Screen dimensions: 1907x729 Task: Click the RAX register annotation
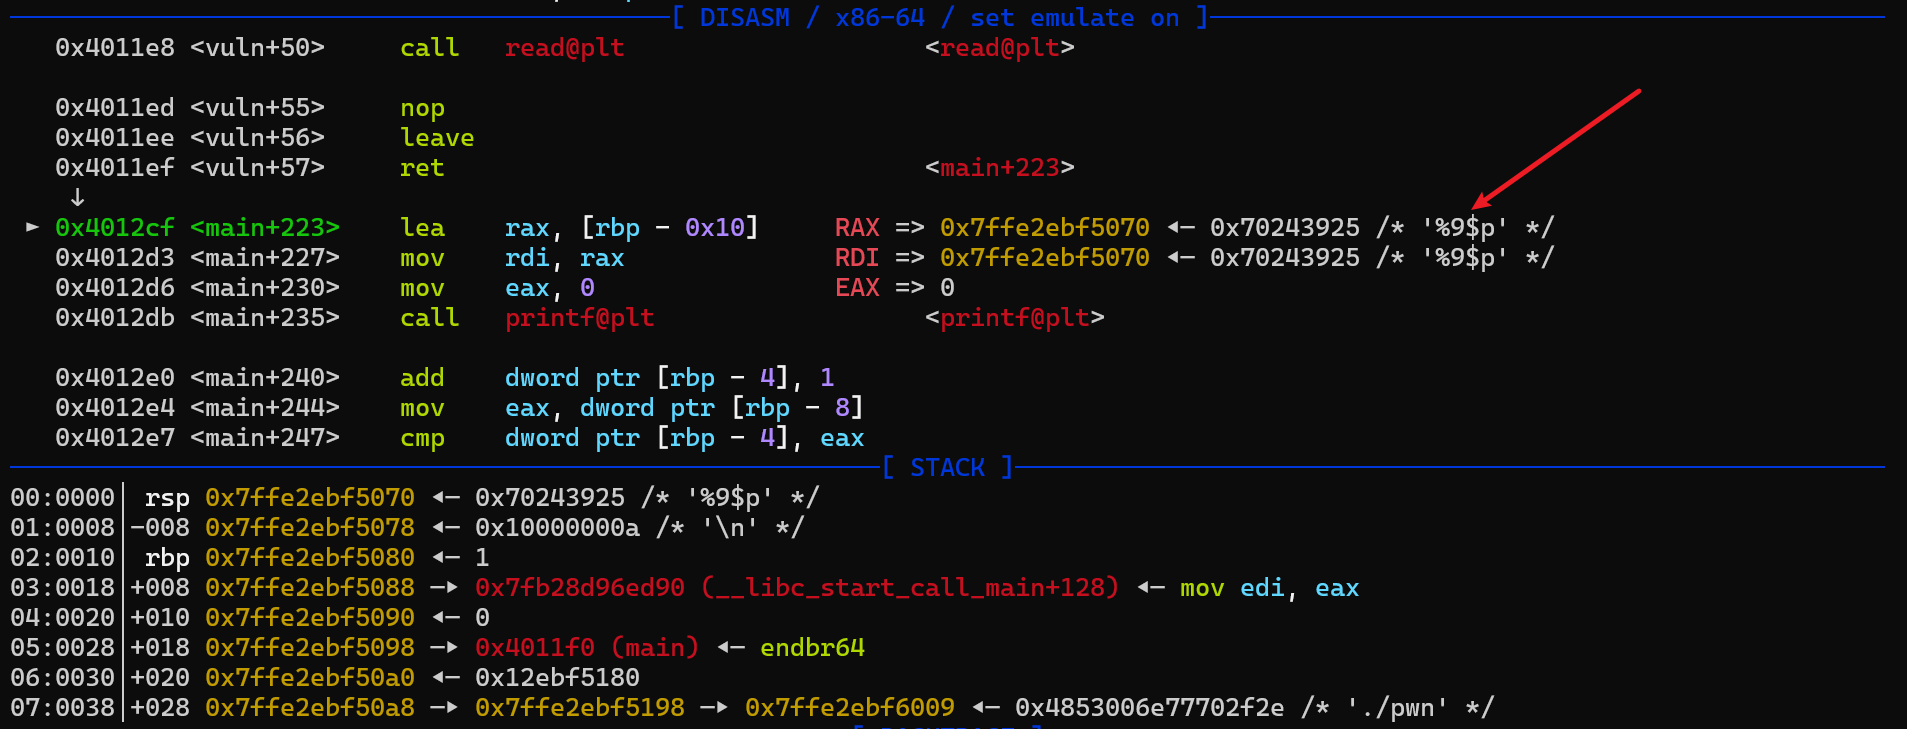pos(857,228)
